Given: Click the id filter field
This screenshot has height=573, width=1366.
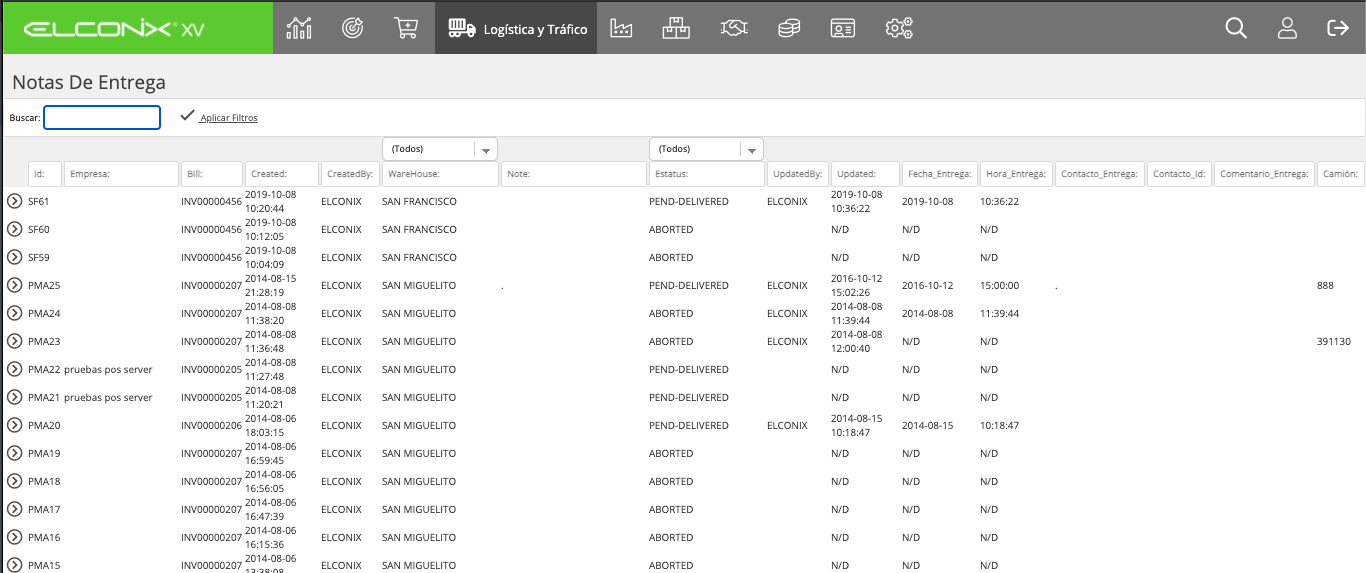Looking at the screenshot, I should click(45, 174).
